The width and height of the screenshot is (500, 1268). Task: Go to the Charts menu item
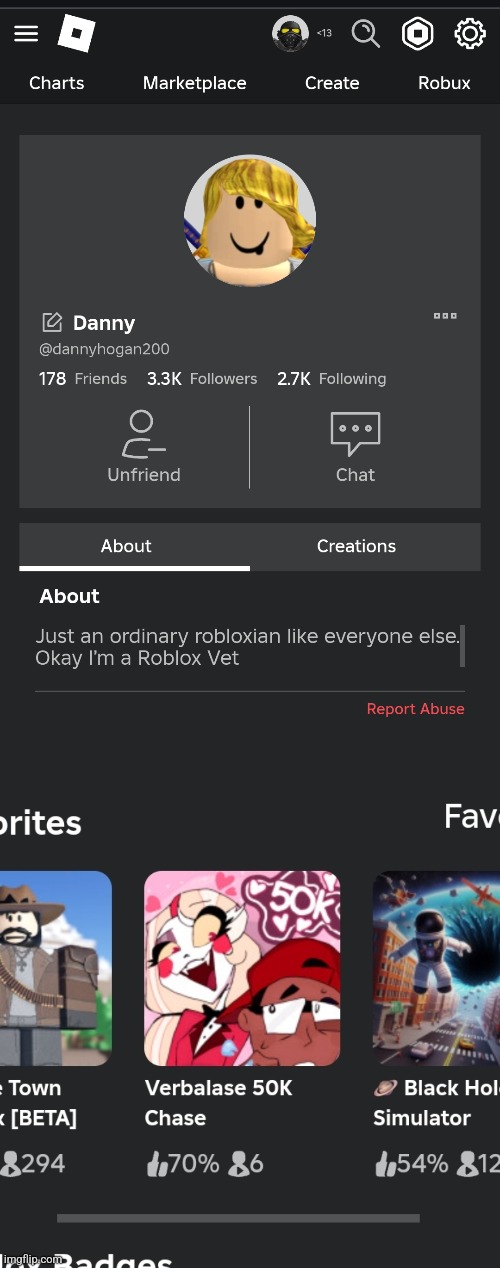coord(57,83)
